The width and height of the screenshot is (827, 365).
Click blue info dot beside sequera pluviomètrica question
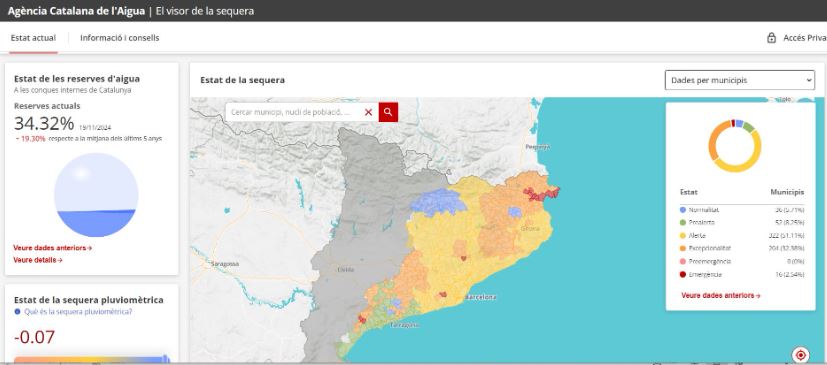coord(17,312)
